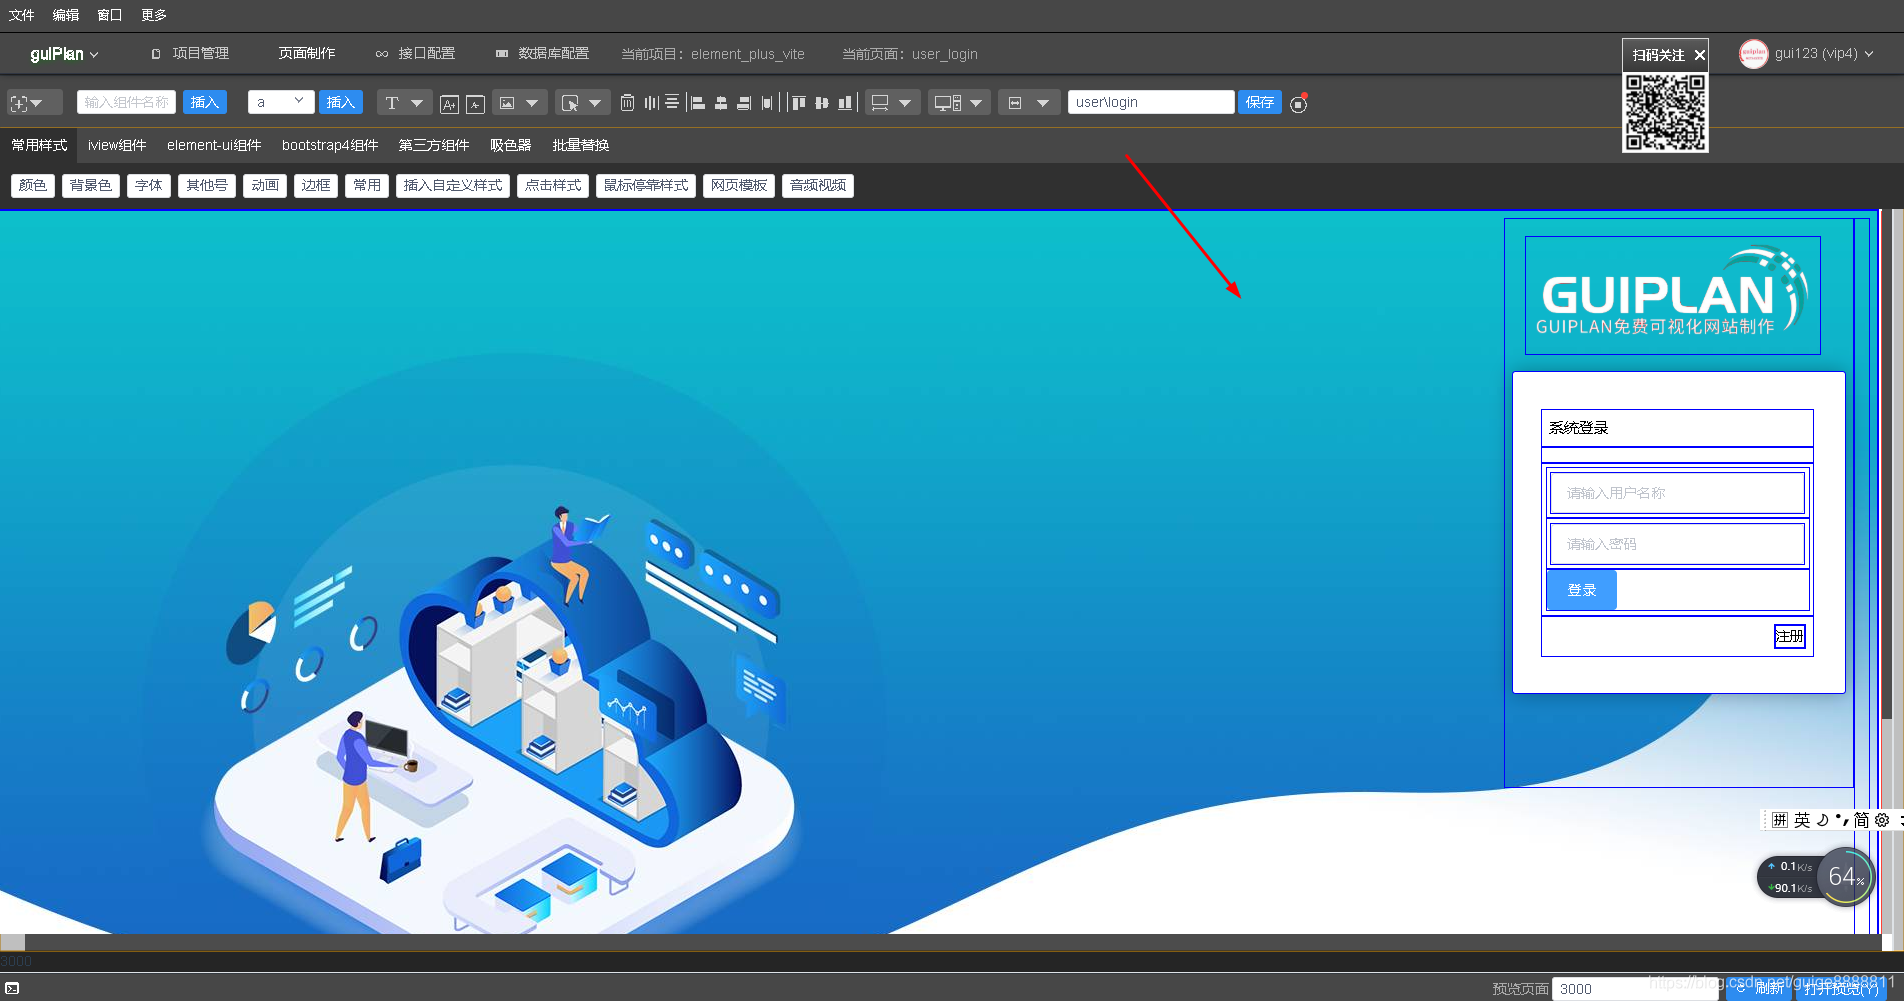Click the gui123 user avatar
This screenshot has height=1001, width=1904.
coord(1753,54)
